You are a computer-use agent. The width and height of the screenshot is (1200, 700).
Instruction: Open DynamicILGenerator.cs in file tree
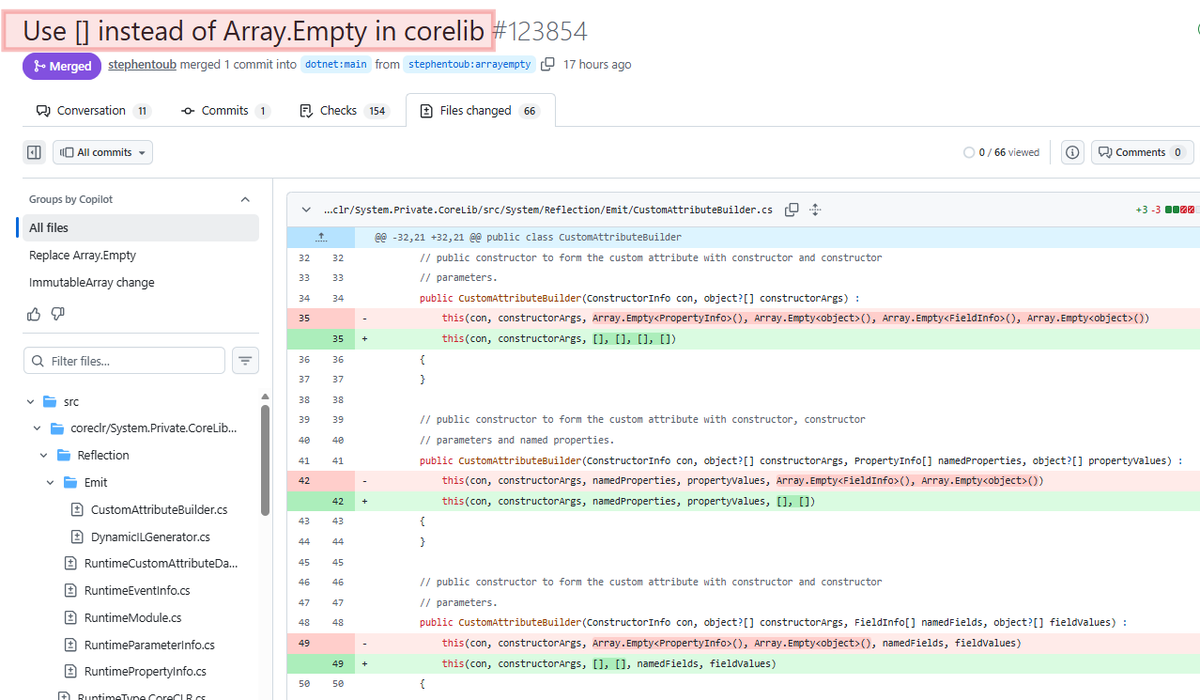[150, 536]
